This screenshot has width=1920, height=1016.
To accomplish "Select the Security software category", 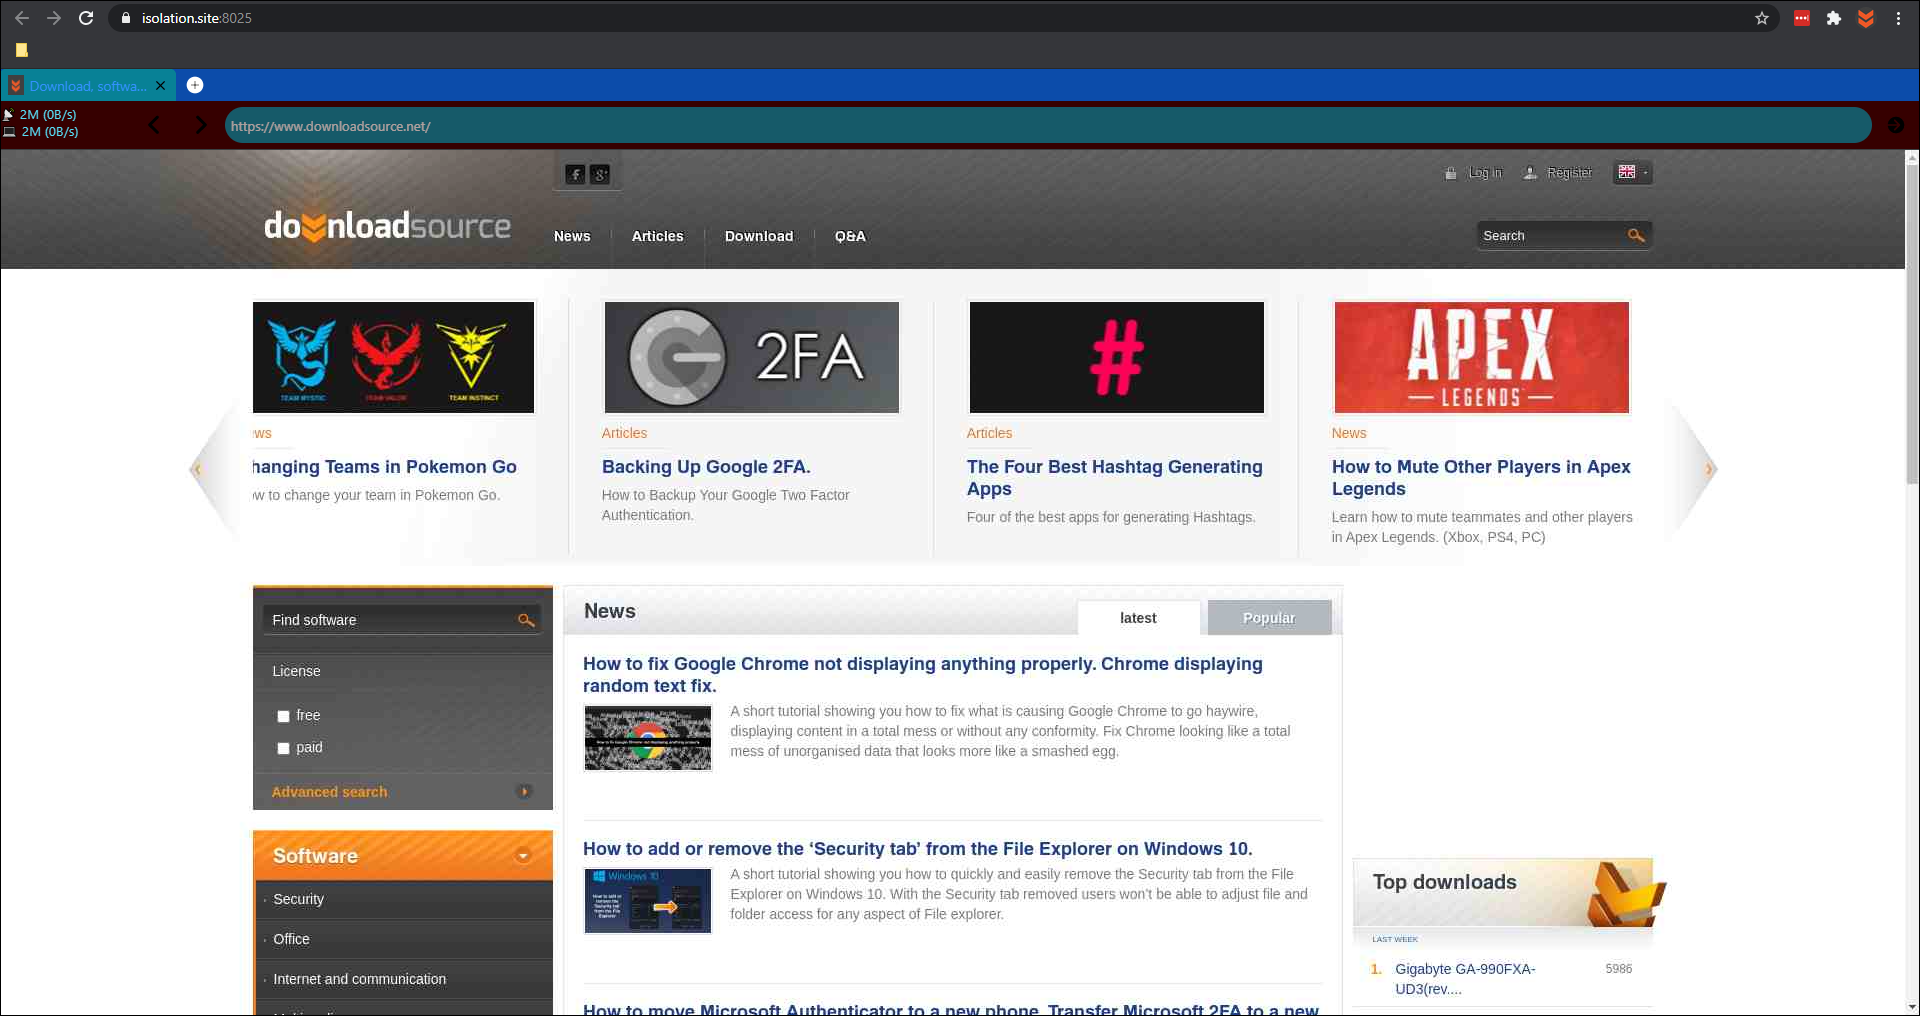I will coord(298,899).
